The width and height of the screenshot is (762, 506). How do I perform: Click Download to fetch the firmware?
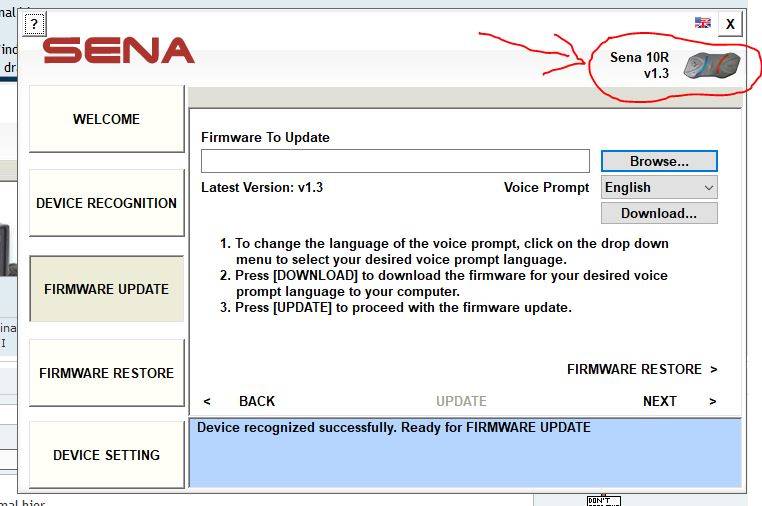pyautogui.click(x=658, y=213)
